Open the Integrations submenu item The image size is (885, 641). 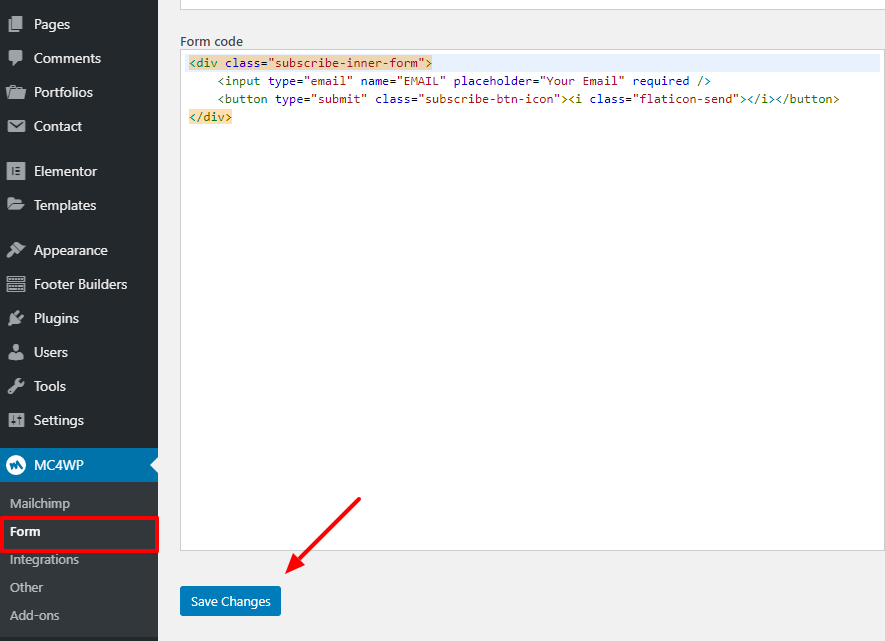(44, 559)
